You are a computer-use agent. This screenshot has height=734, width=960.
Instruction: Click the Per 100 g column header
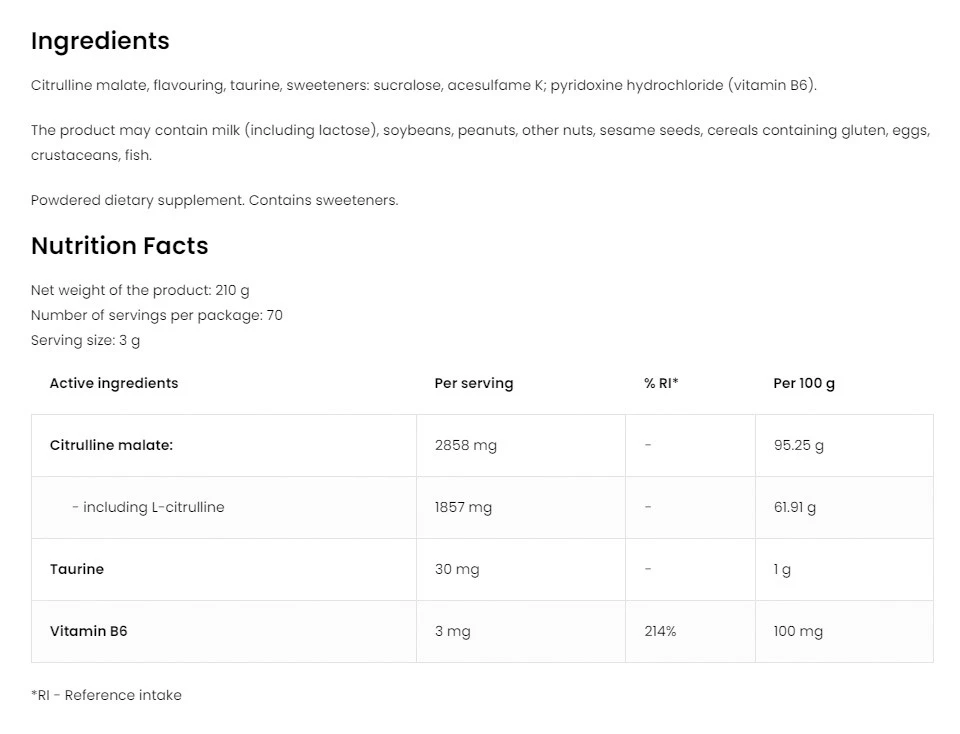803,383
